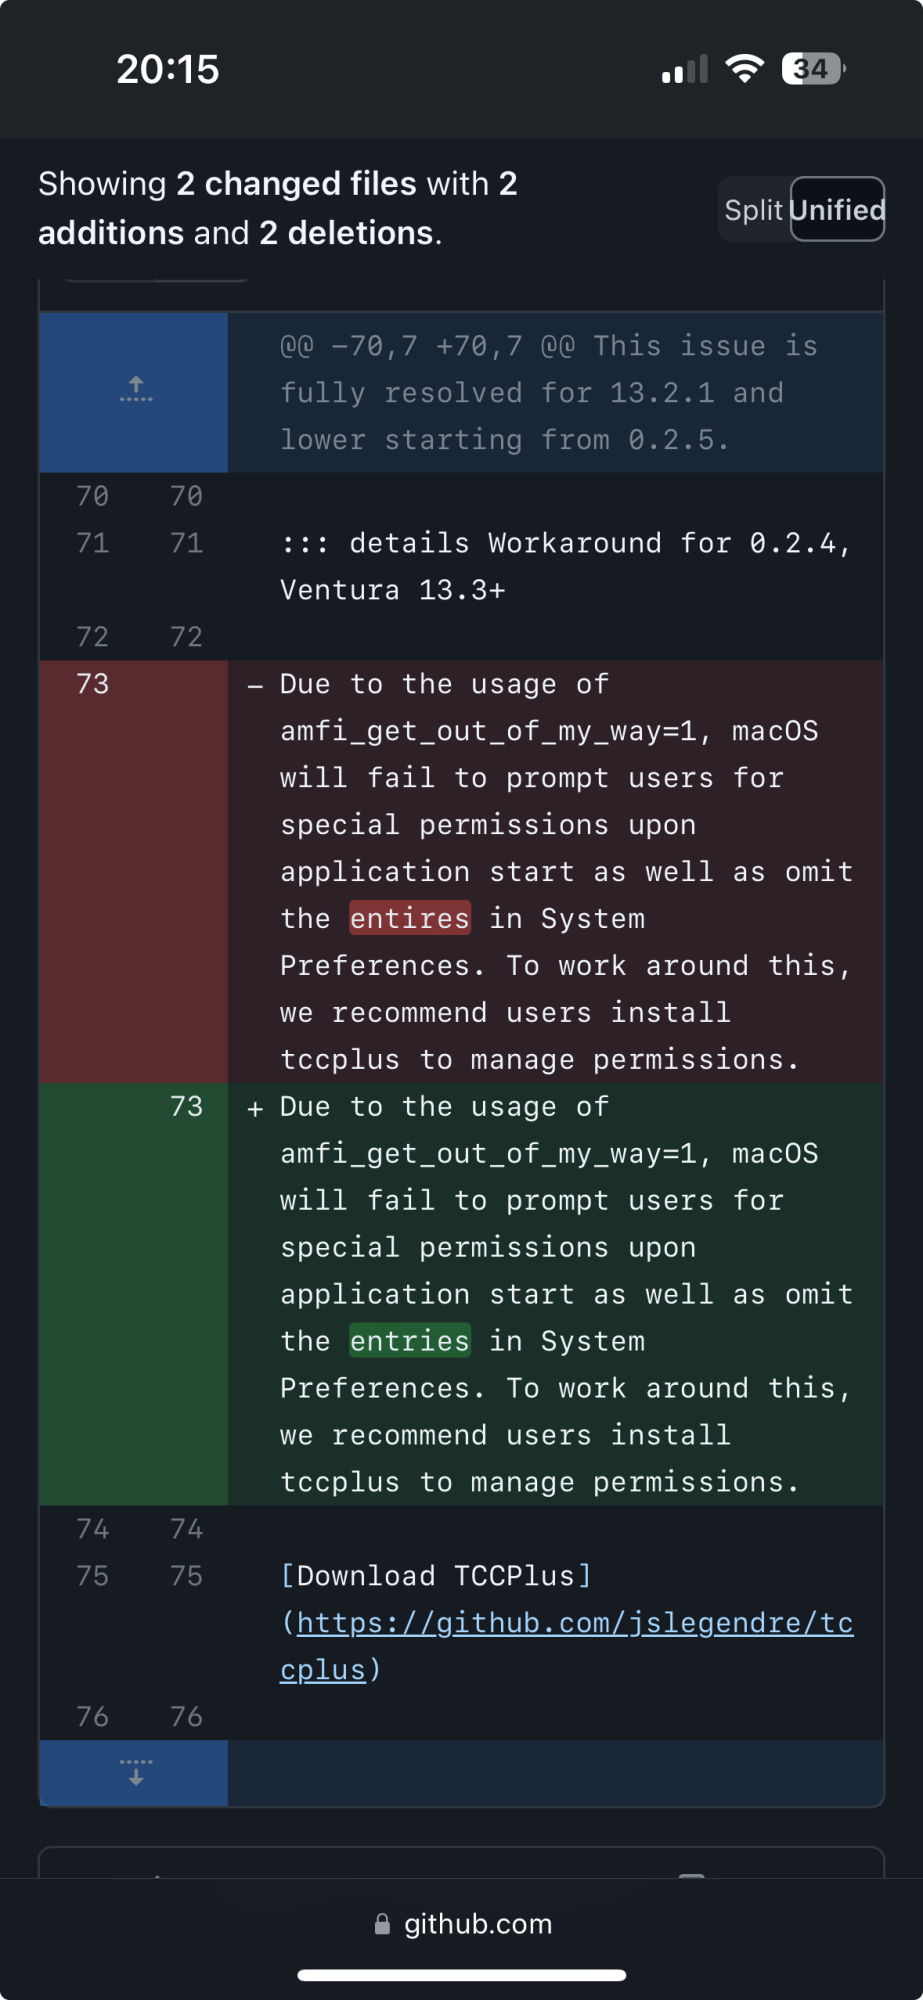The image size is (923, 2000).
Task: Tap the 20:15 clock in the status bar
Action: click(168, 69)
